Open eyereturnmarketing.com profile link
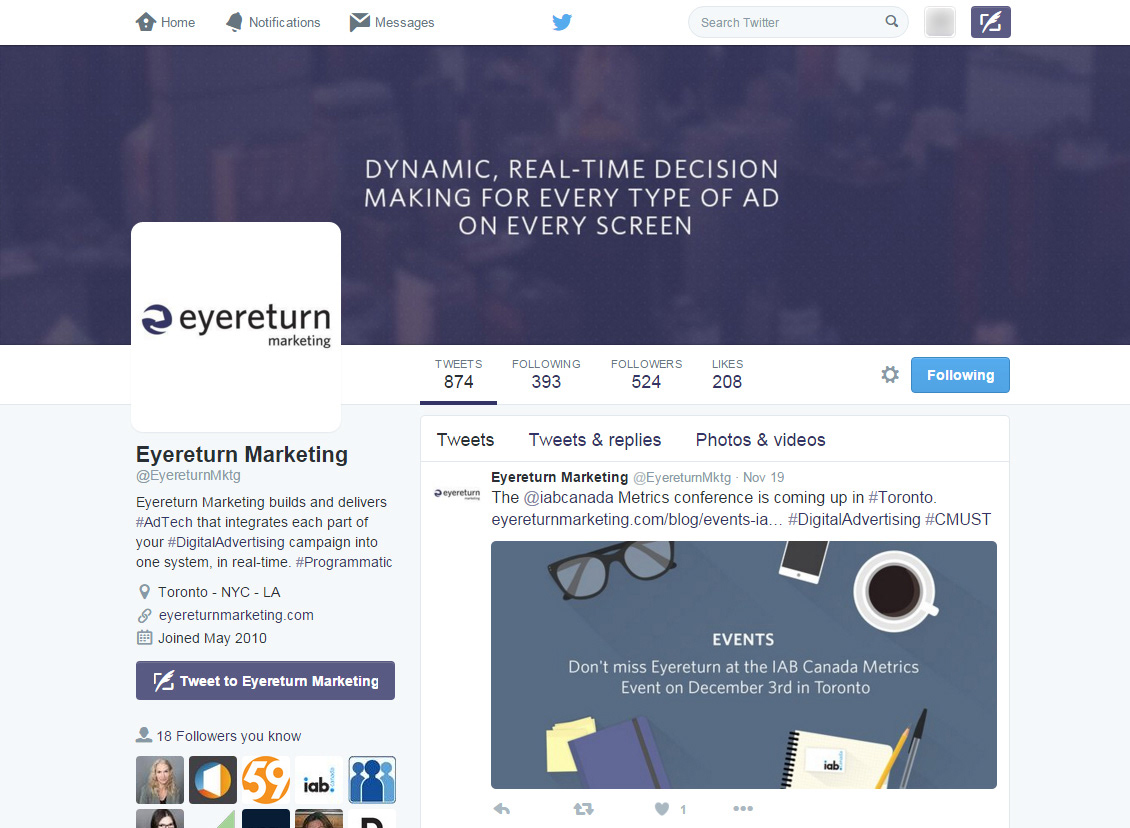The image size is (1130, 828). pyautogui.click(x=236, y=615)
